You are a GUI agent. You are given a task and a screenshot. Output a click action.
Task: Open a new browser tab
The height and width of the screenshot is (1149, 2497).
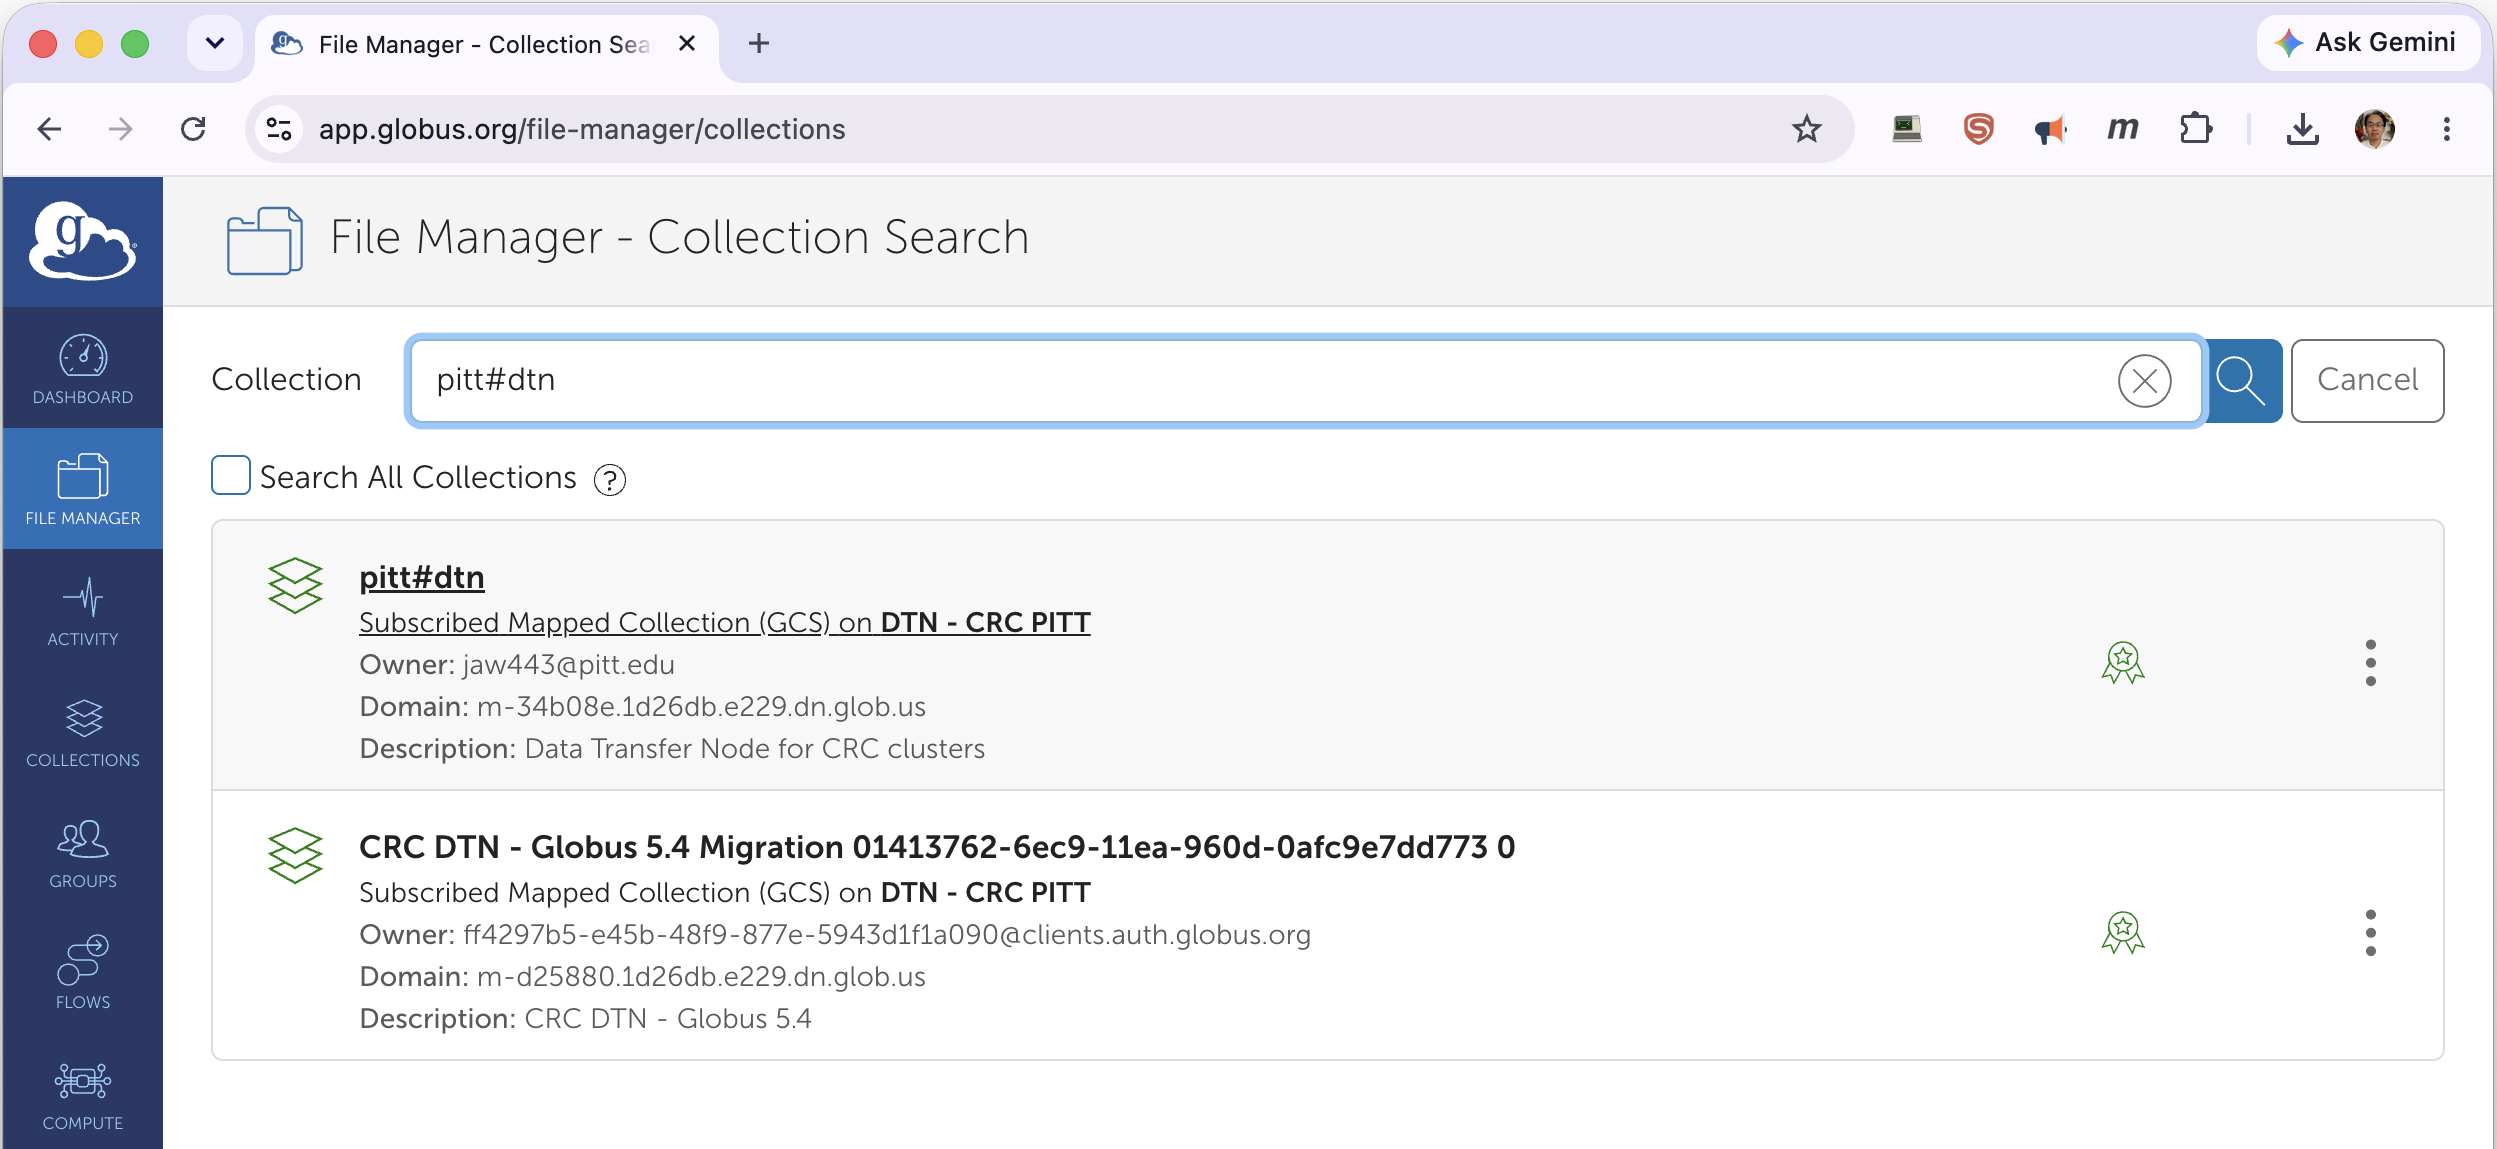[759, 43]
